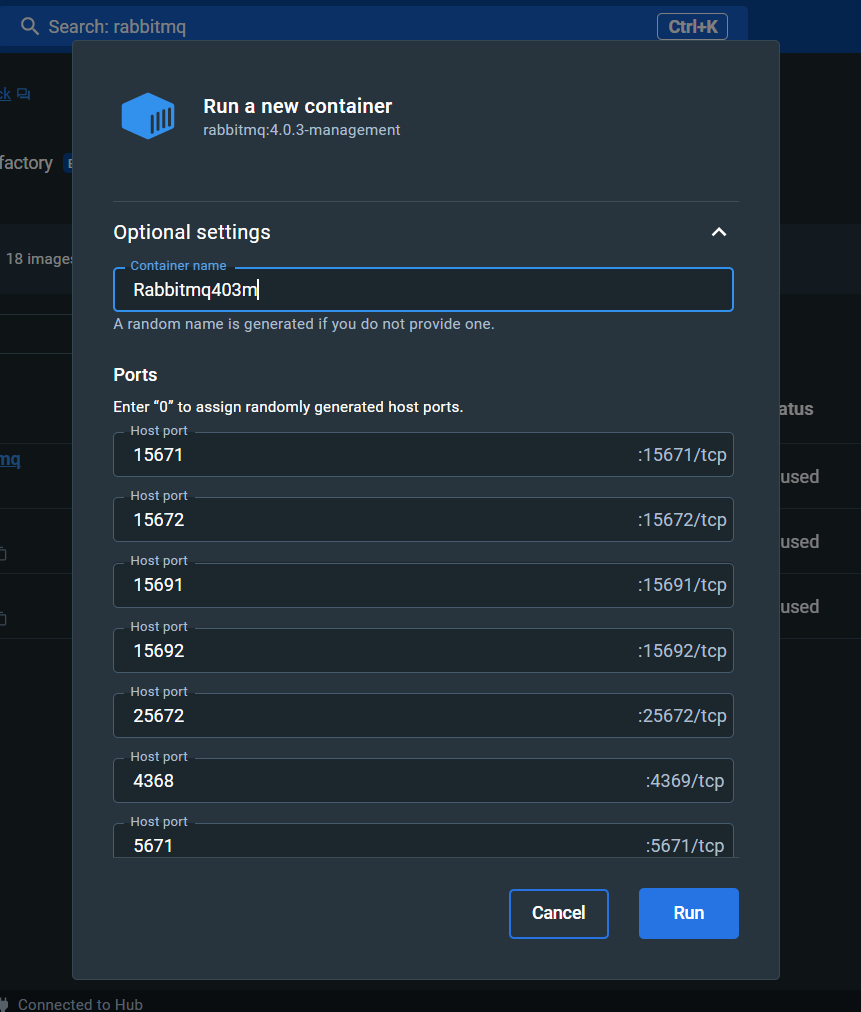Image resolution: width=861 pixels, height=1012 pixels.
Task: Click the 'Connected to Hub' status text
Action: coord(80,1004)
